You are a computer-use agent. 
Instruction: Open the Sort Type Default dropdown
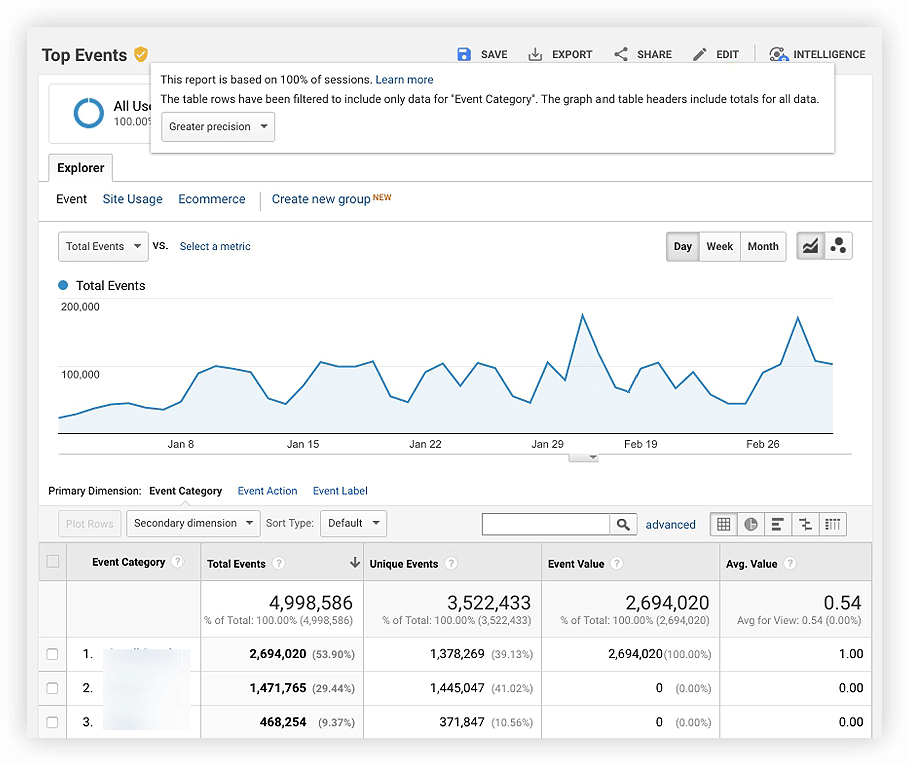click(x=353, y=523)
